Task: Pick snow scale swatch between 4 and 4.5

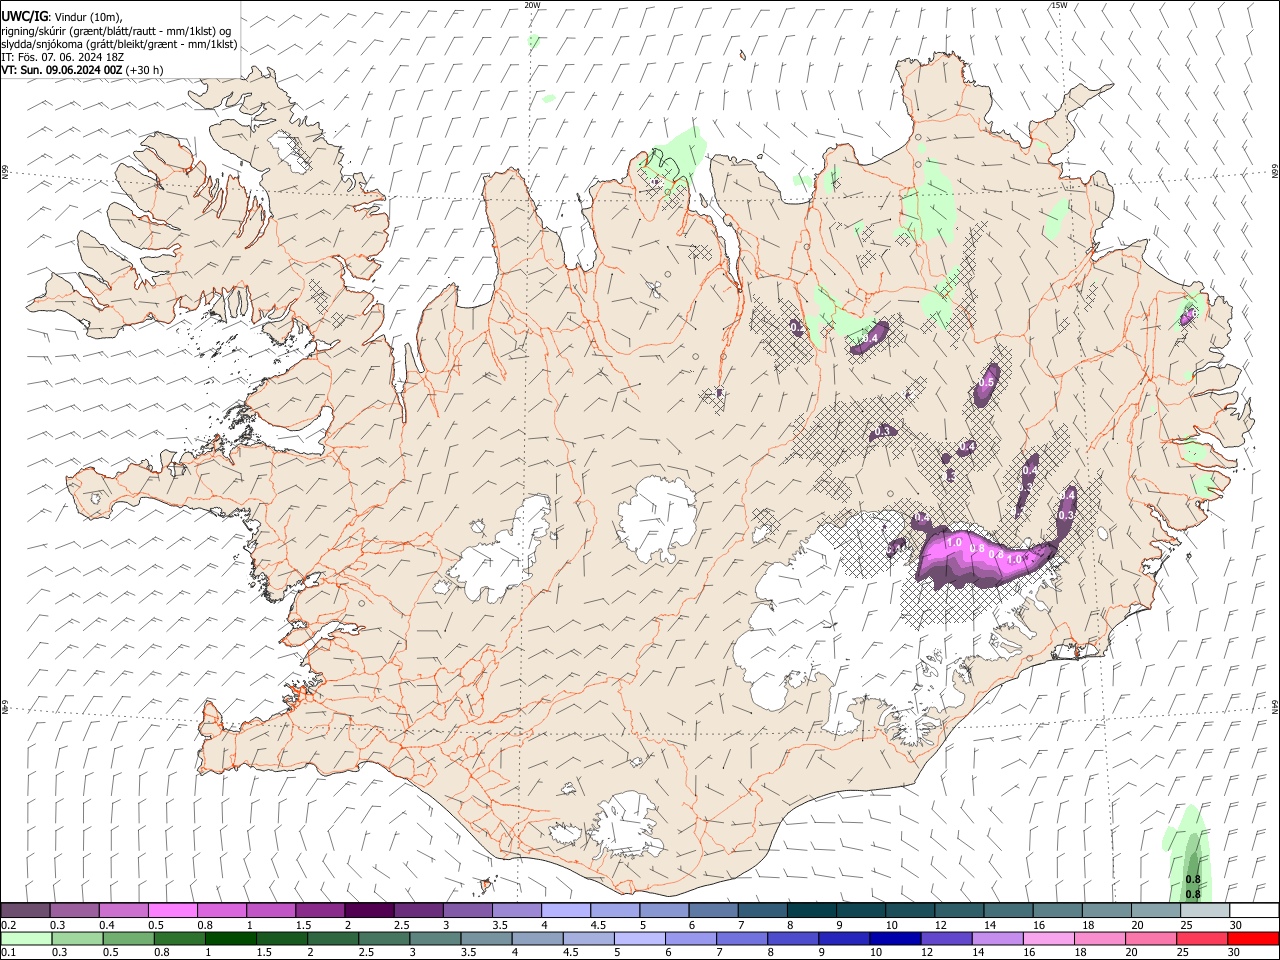Action: point(565,911)
